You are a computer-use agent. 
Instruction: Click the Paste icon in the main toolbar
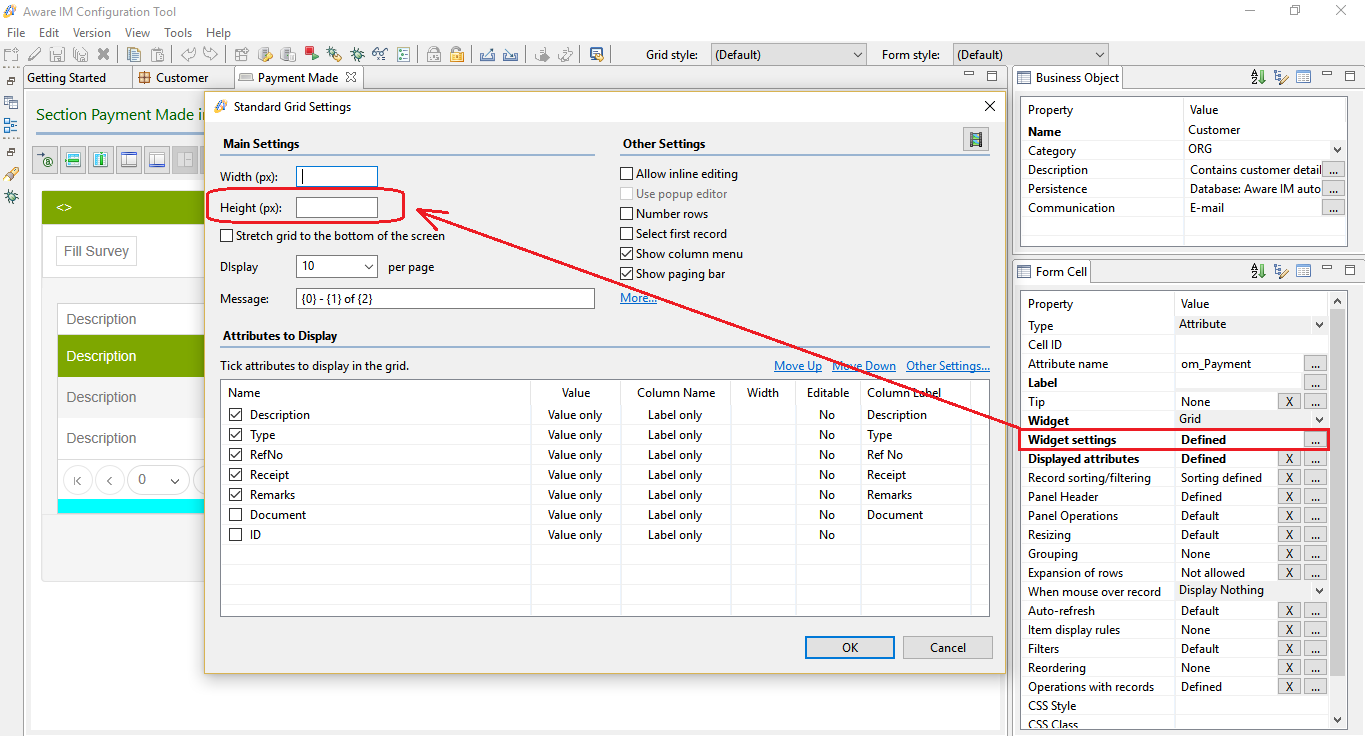pos(157,55)
